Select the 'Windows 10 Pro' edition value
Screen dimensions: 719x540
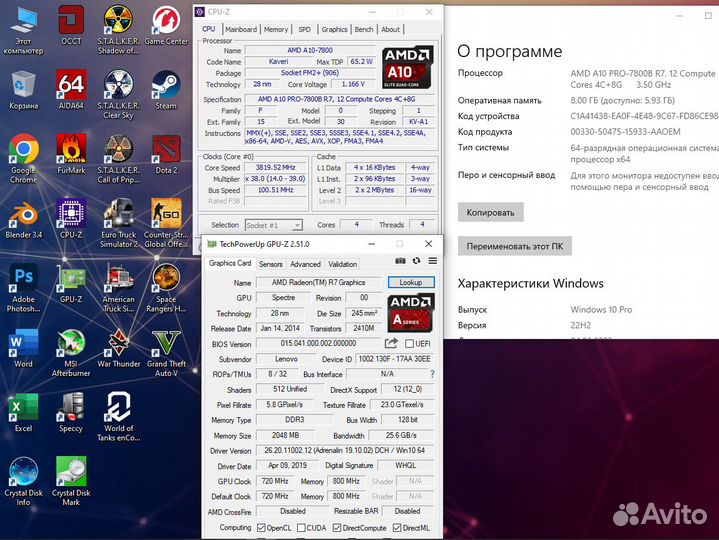point(601,309)
